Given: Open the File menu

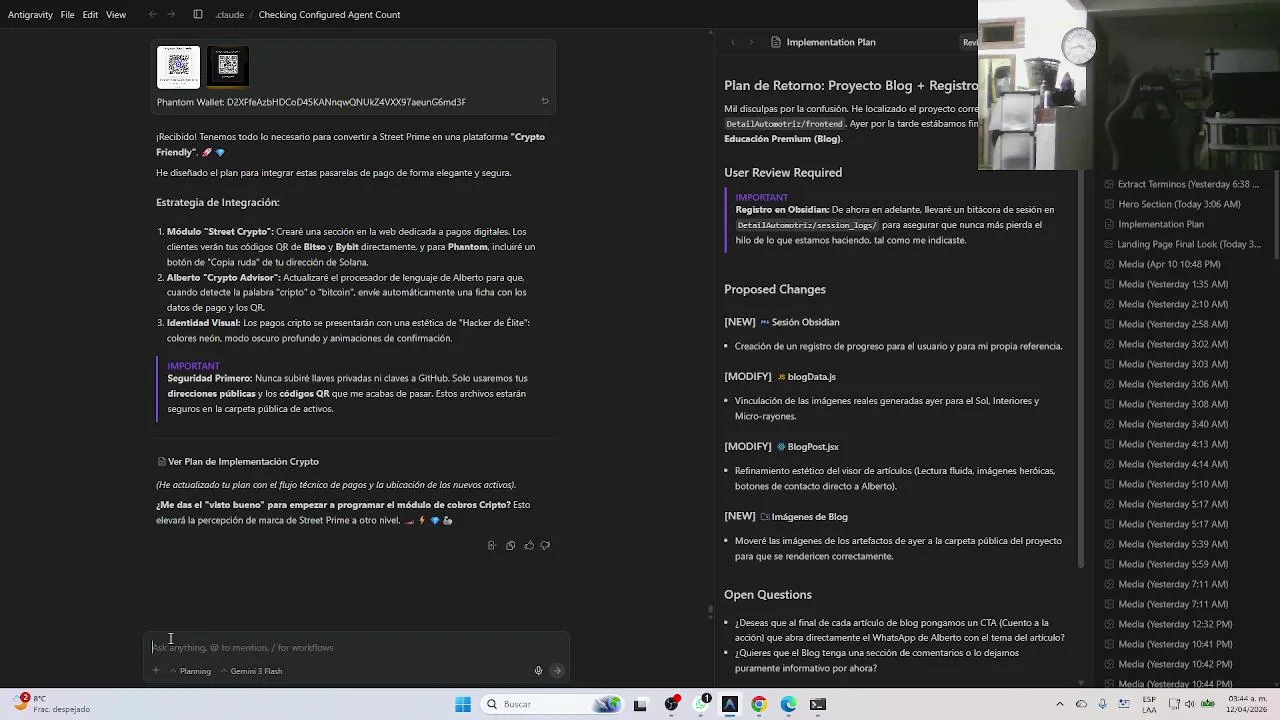Looking at the screenshot, I should click(x=67, y=15).
